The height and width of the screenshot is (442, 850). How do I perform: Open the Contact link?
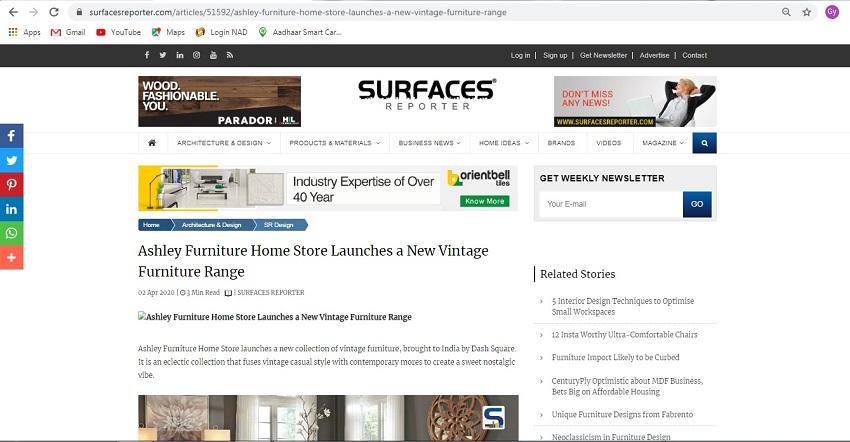tap(694, 55)
